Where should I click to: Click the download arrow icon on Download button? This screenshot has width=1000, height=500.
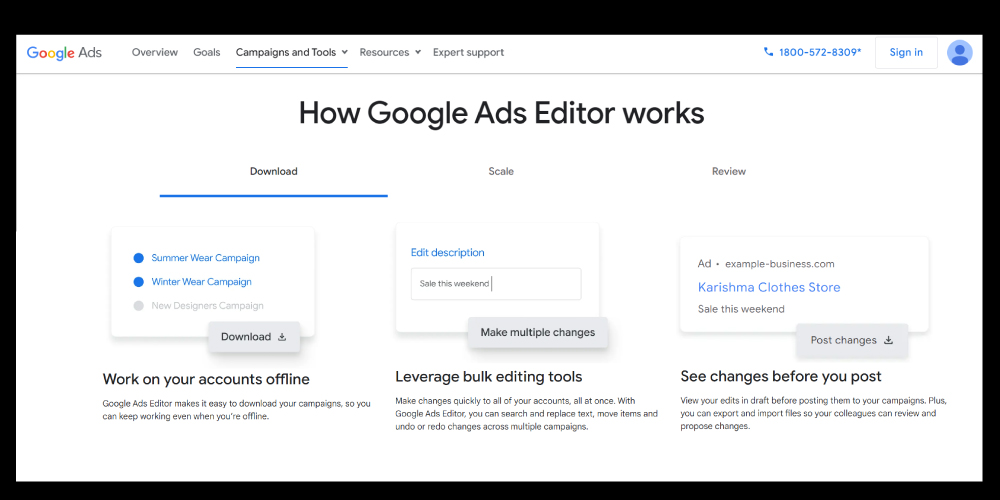point(282,337)
